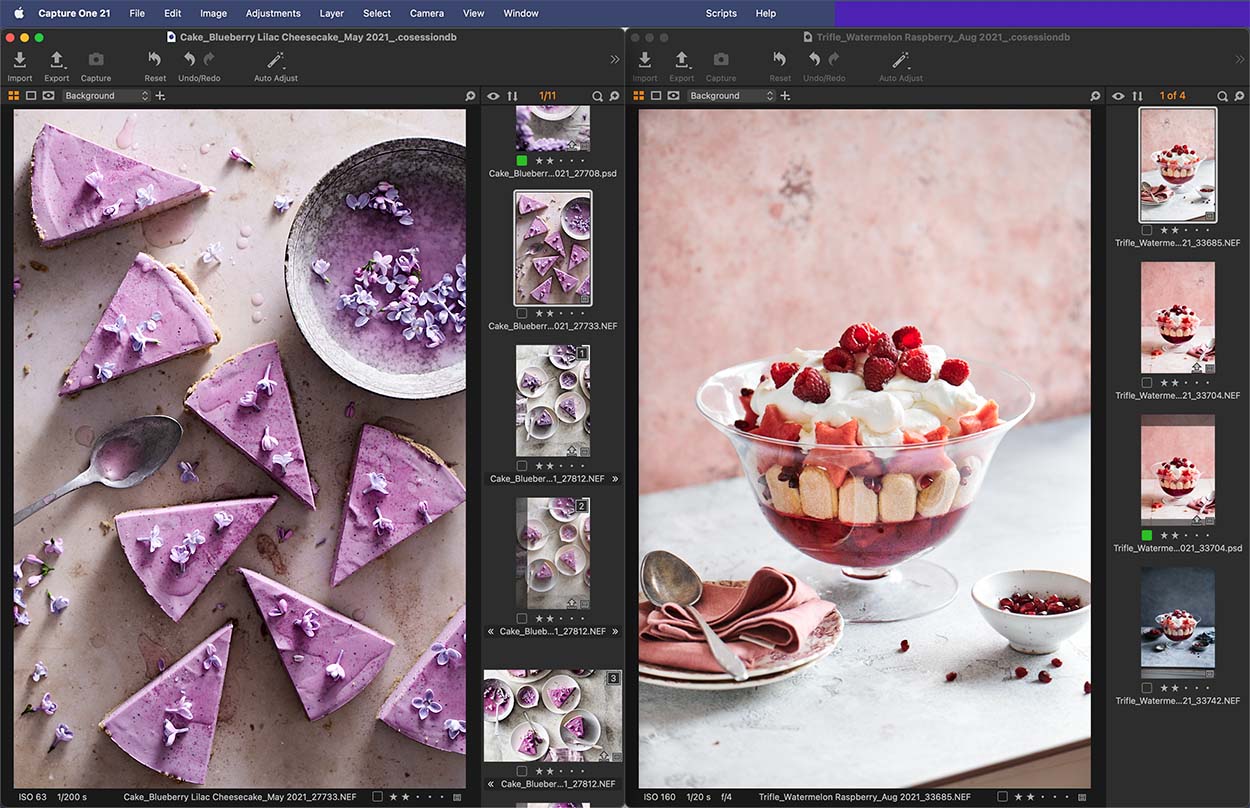Screen dimensions: 1250x808
Task: Open the grid view icon above the cheesecake image
Action: (12, 95)
